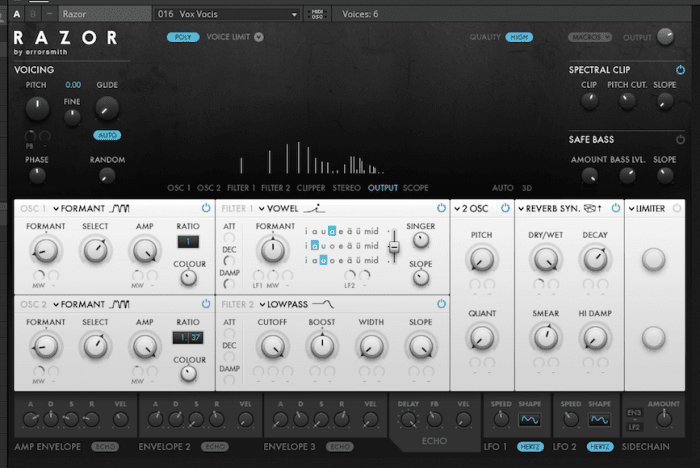Screen dimensions: 700x468
Task: Enable the Limiter power icon
Action: click(x=677, y=208)
